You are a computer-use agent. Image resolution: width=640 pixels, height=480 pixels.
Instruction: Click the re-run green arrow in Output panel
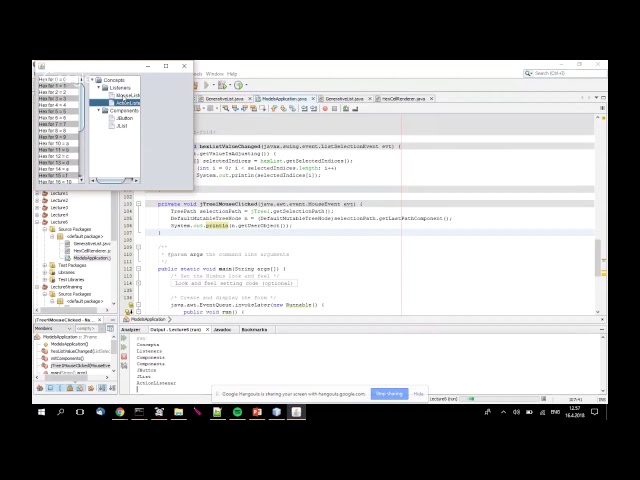point(124,338)
